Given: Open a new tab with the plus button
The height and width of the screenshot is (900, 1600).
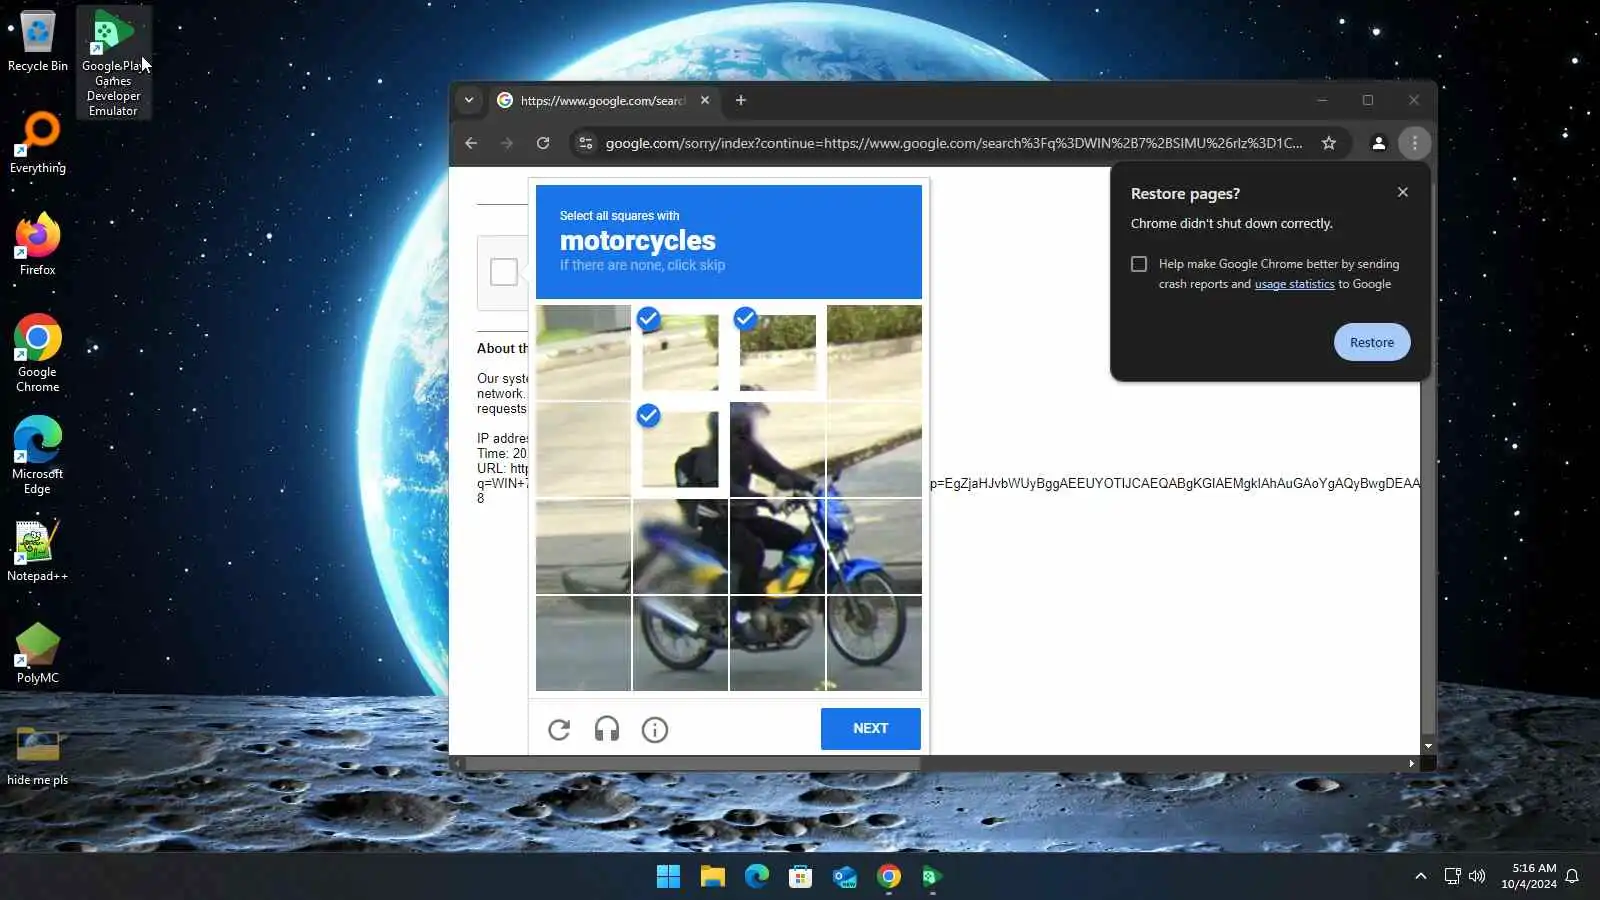Looking at the screenshot, I should 741,100.
